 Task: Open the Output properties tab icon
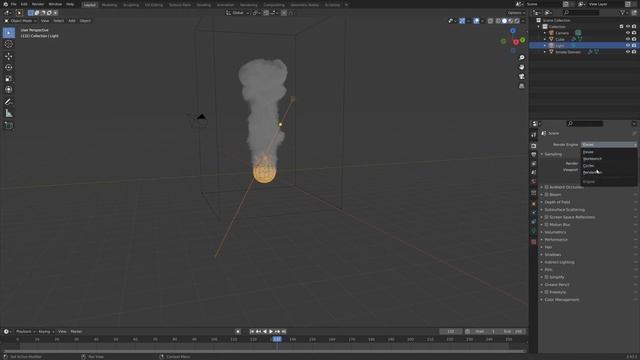(533, 155)
